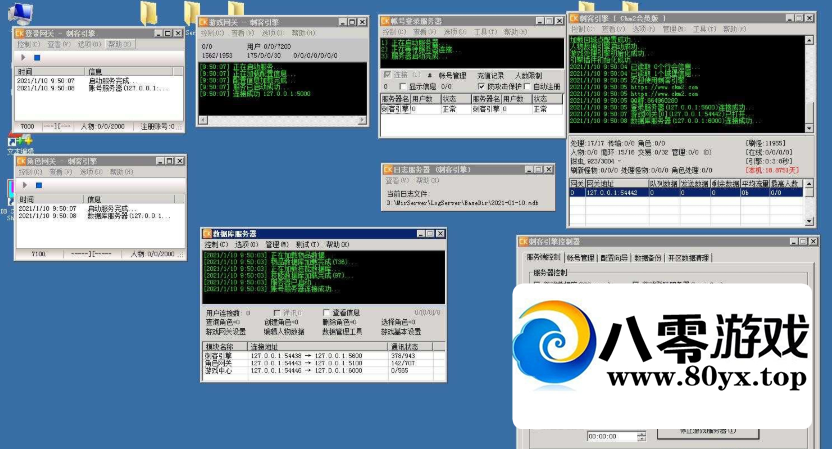Click down arrow of 刺客引擎 log scrollbar
This screenshot has height=449, width=832.
pyautogui.click(x=809, y=128)
